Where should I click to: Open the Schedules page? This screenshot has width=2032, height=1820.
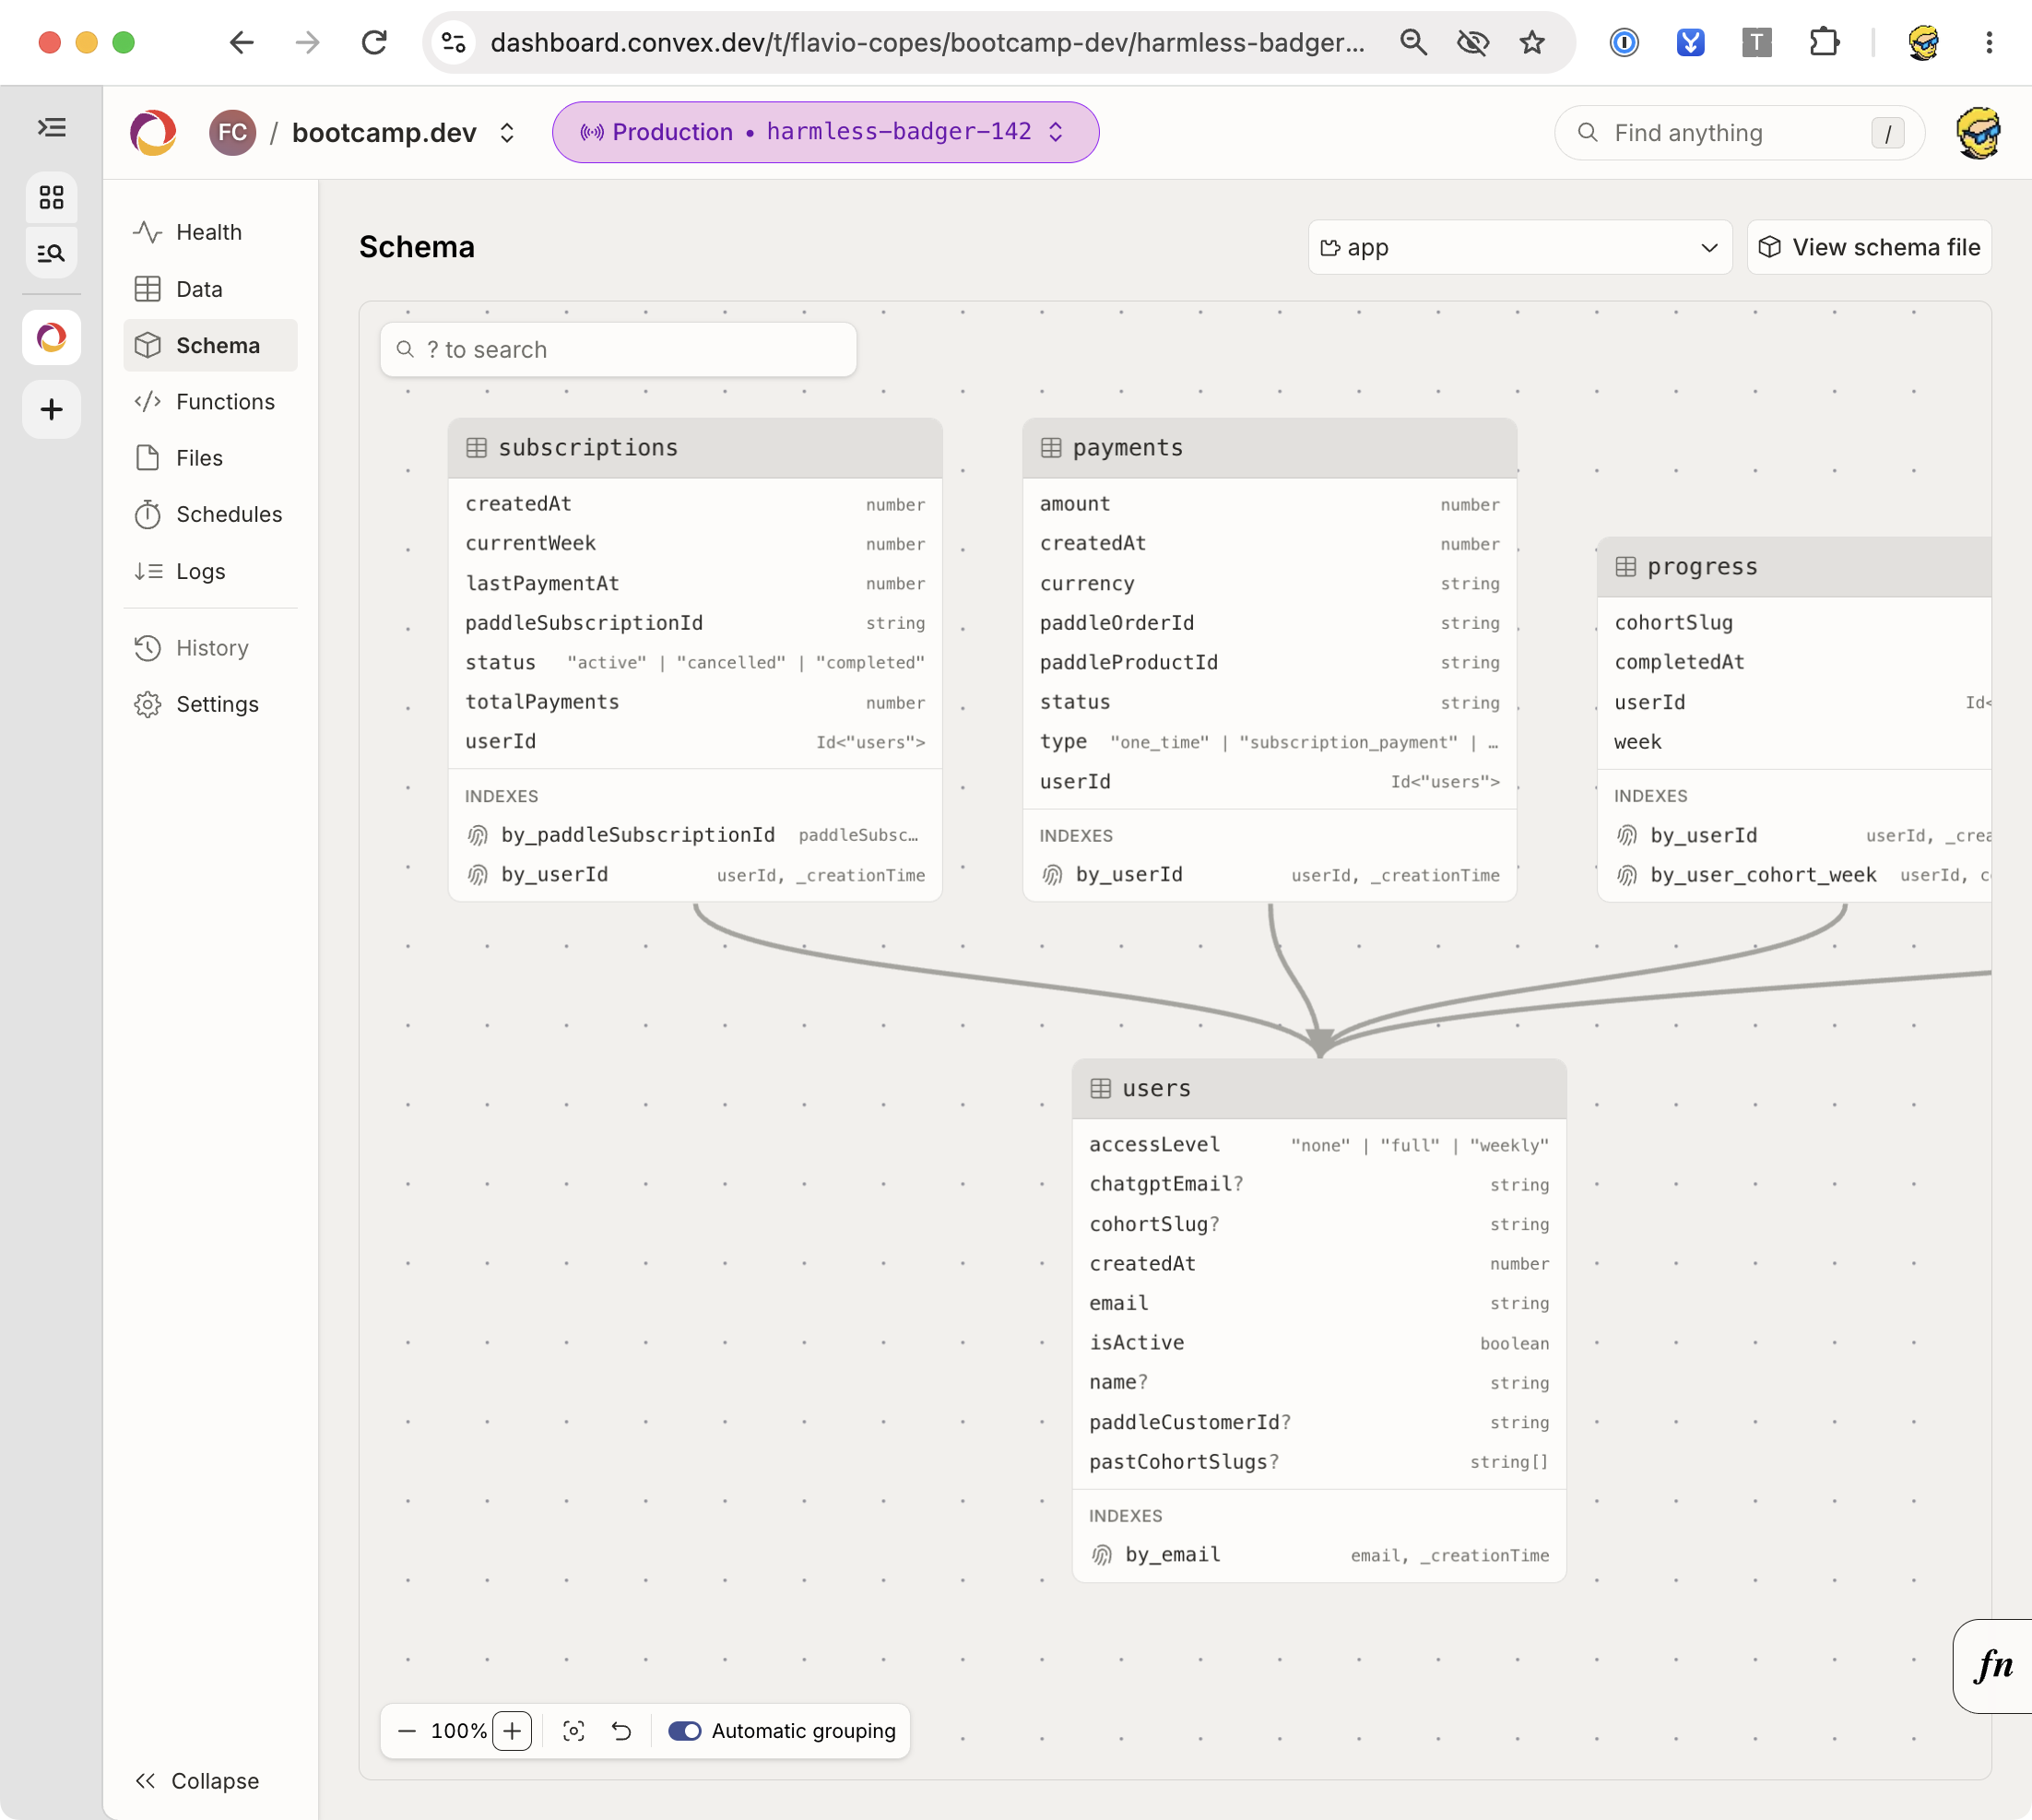click(x=210, y=514)
